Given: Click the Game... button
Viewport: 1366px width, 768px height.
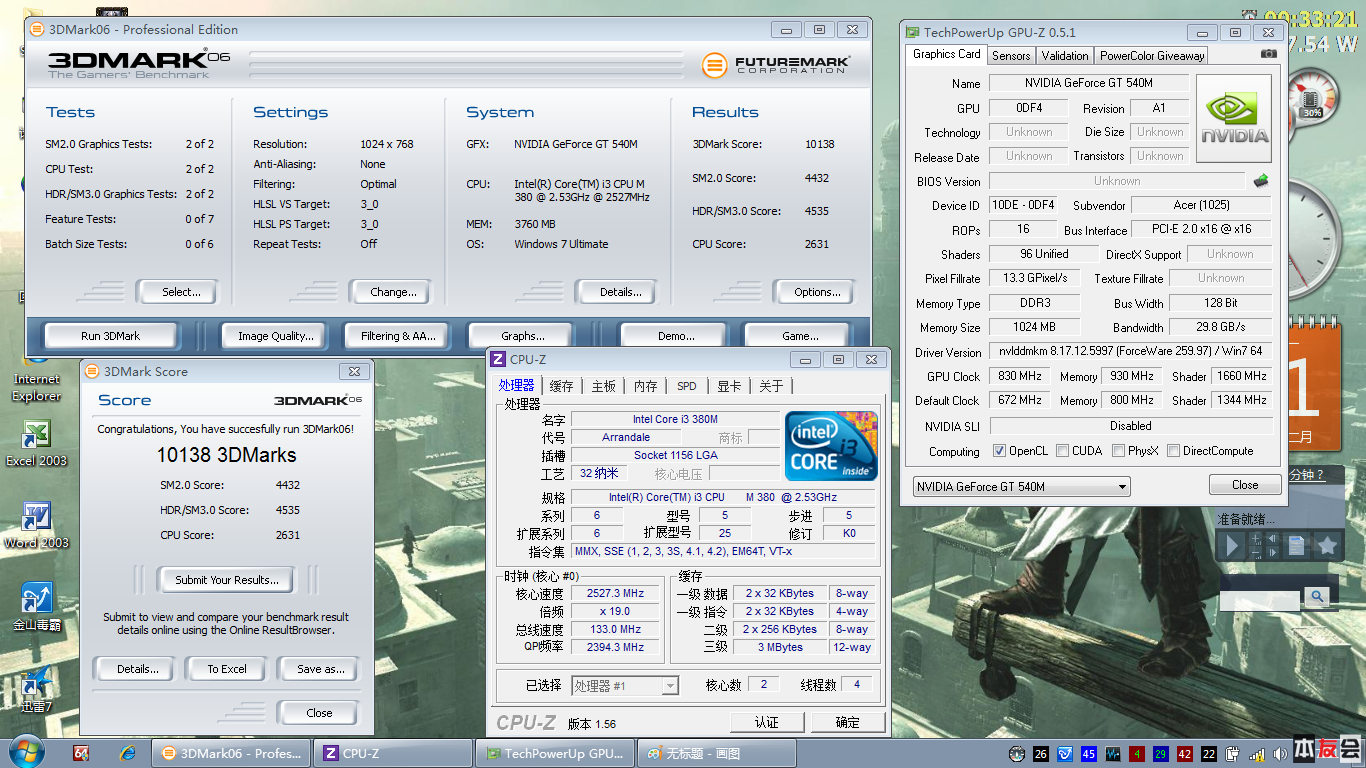Looking at the screenshot, I should 800,336.
